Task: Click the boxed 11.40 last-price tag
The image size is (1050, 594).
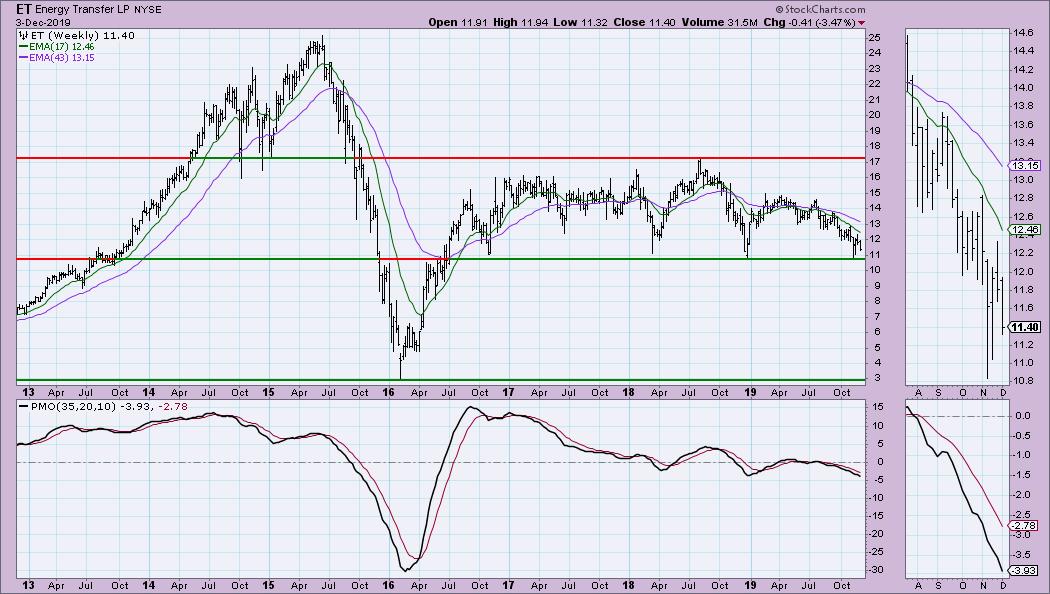Action: pos(1025,327)
